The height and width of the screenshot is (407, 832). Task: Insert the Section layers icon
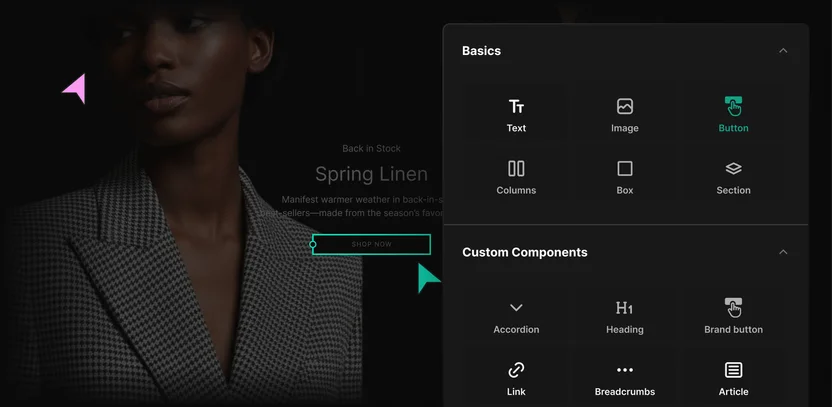tap(733, 169)
